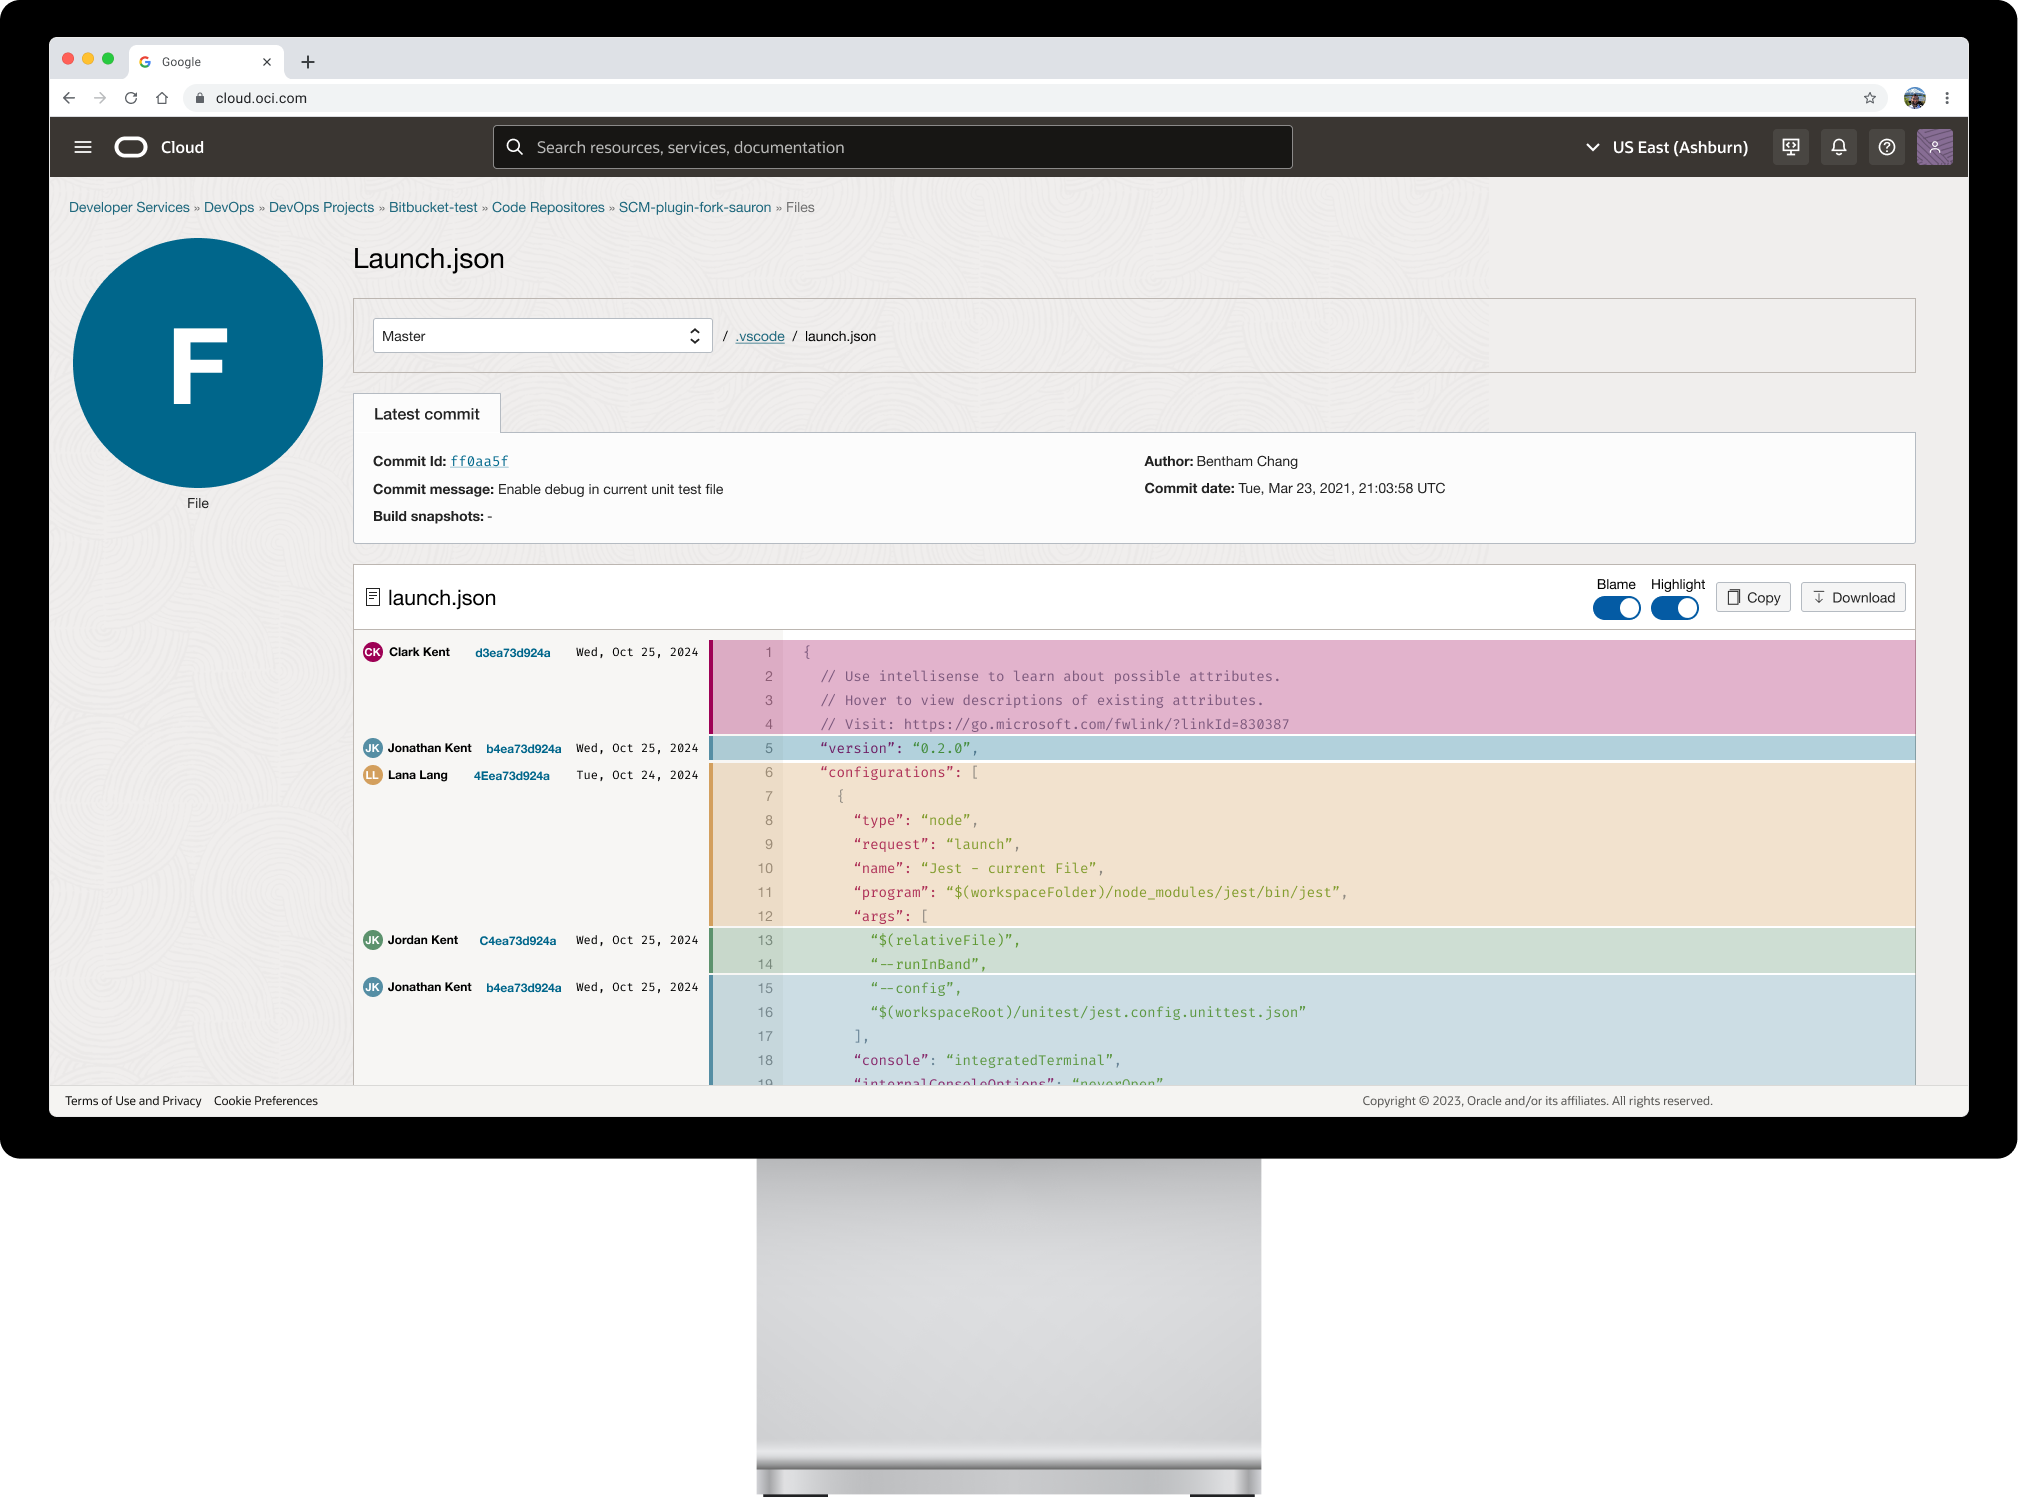Image resolution: width=2018 pixels, height=1497 pixels.
Task: Open the Cloud Shell developer tools icon
Action: point(1790,147)
